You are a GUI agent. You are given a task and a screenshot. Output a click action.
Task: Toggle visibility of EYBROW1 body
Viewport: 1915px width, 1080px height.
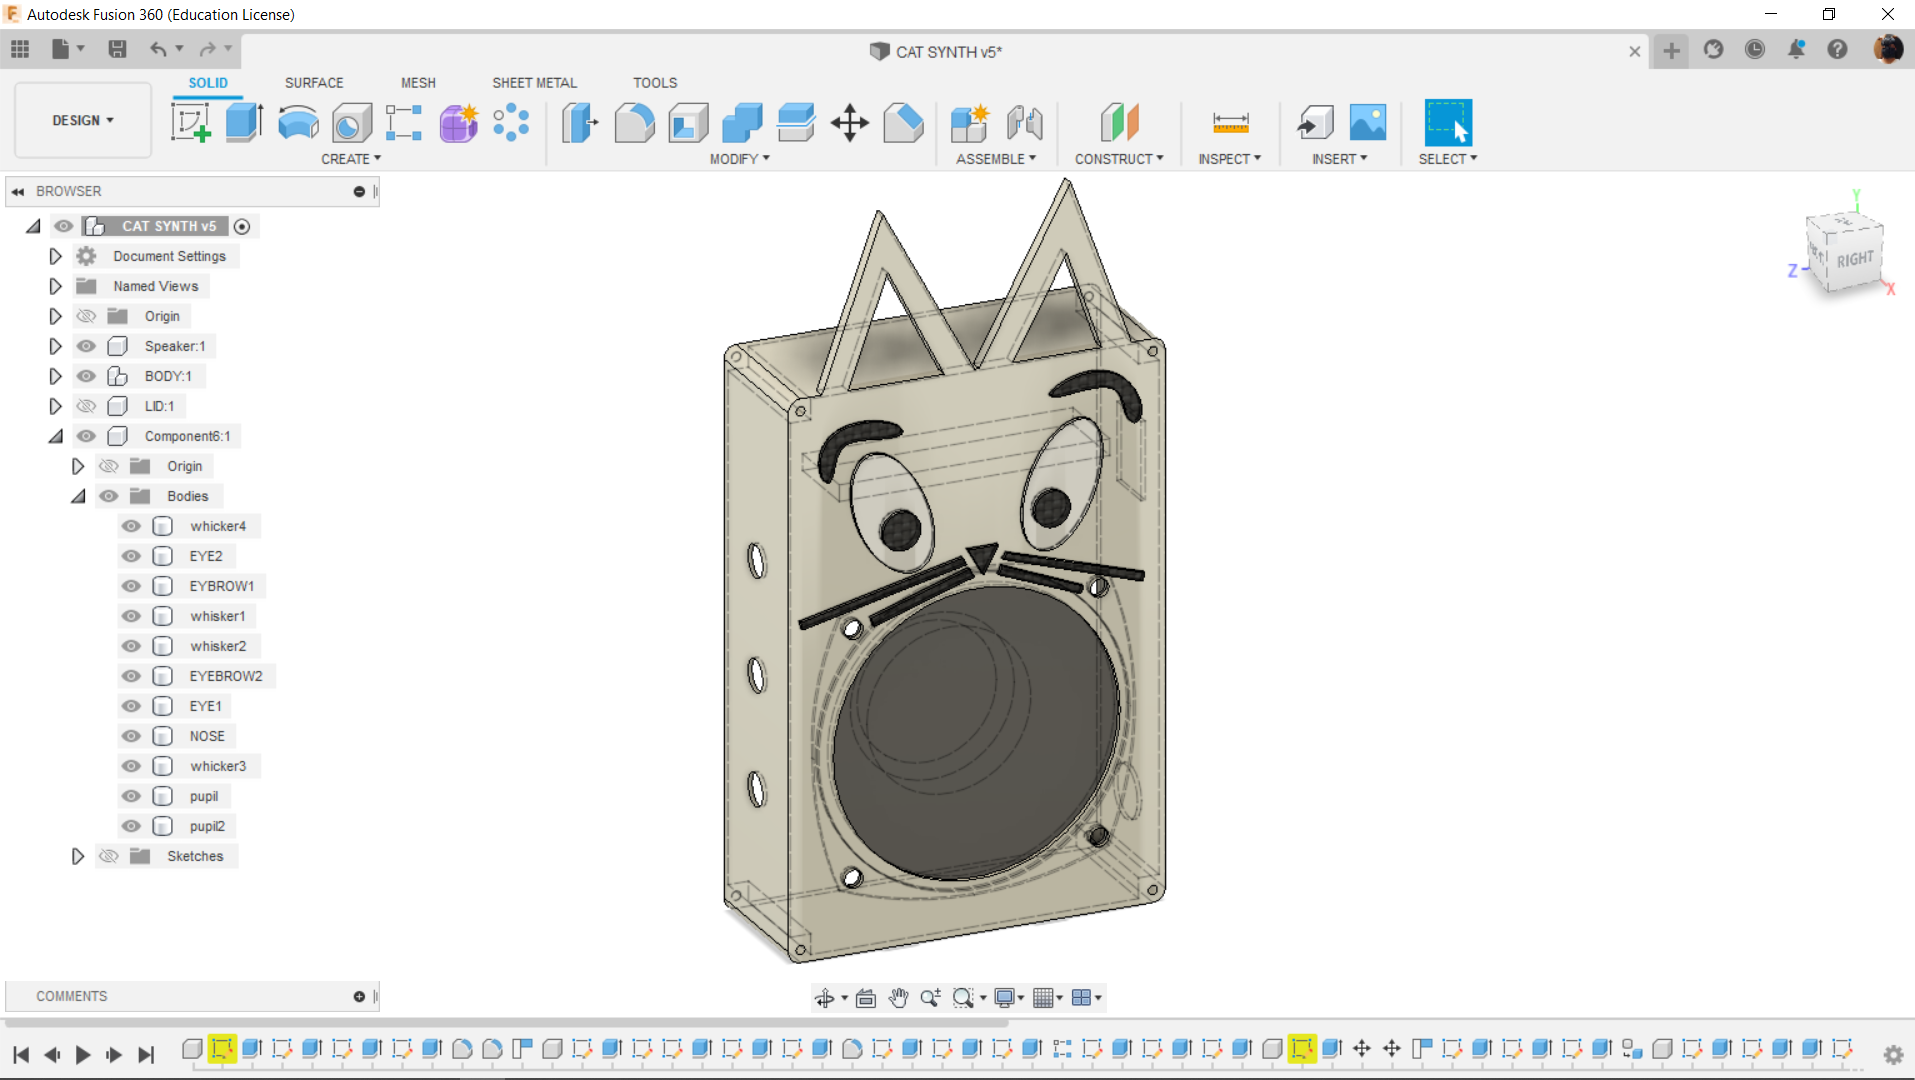point(131,586)
